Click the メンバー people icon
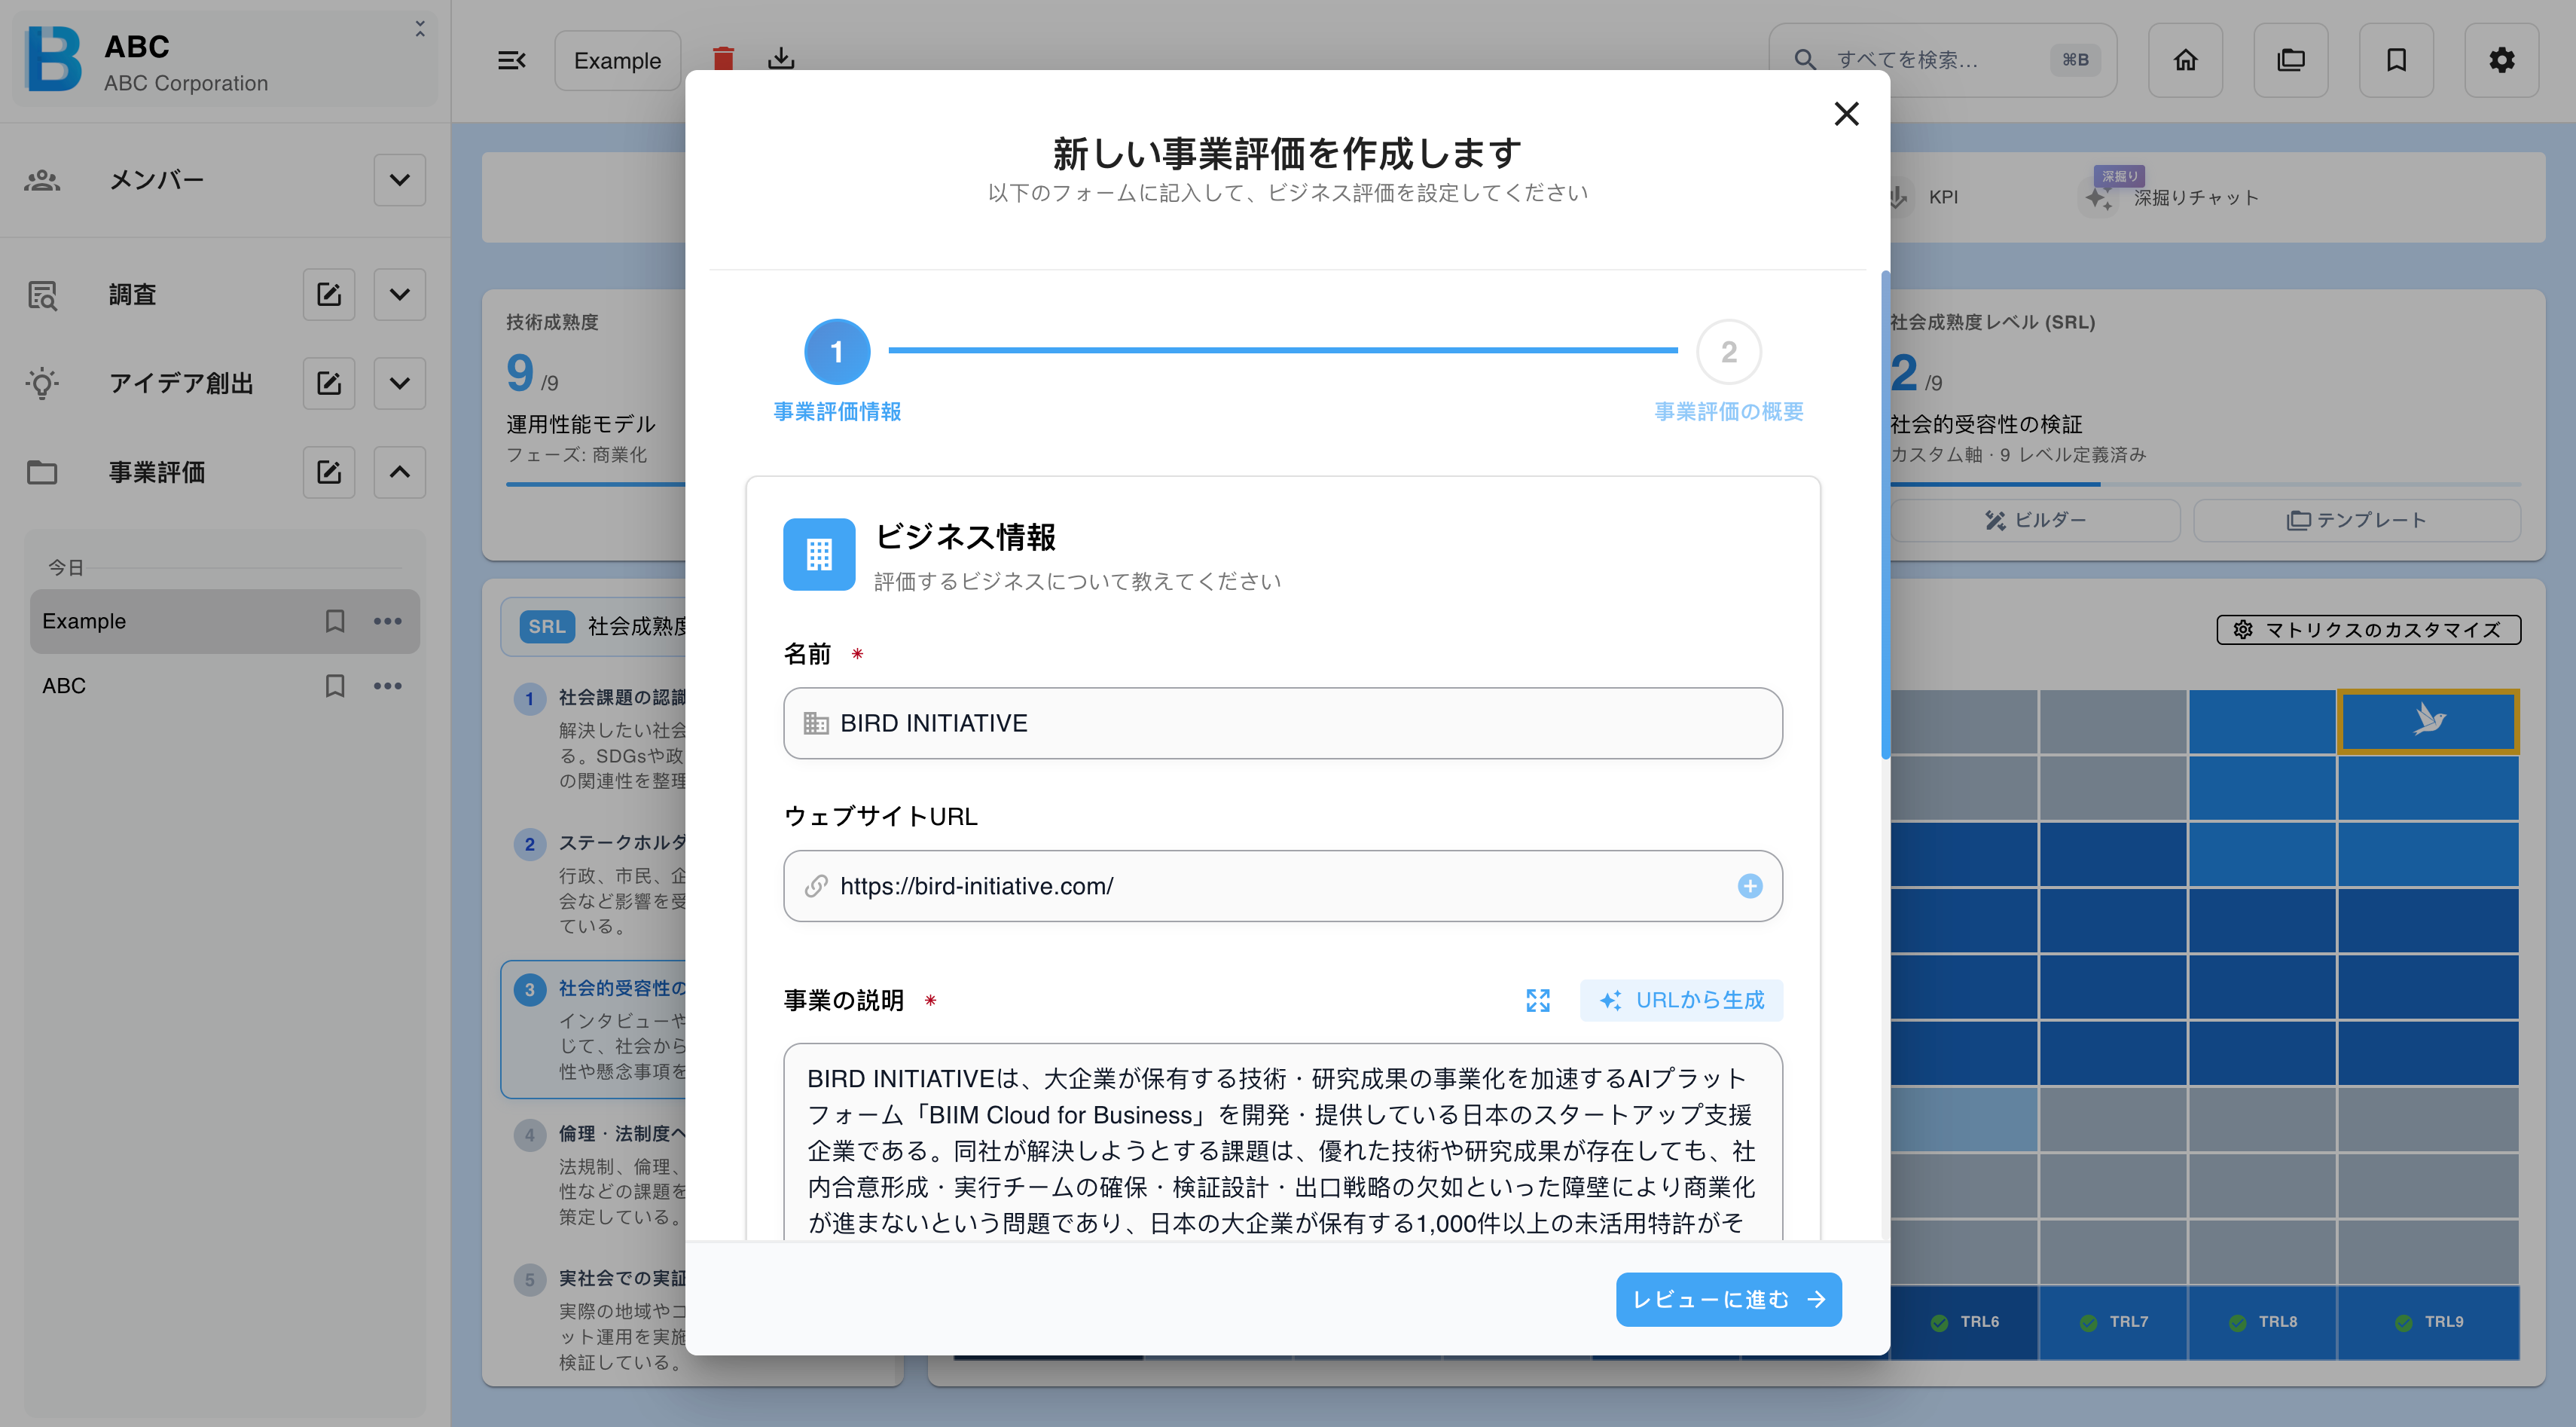This screenshot has width=2576, height=1427. point(42,180)
